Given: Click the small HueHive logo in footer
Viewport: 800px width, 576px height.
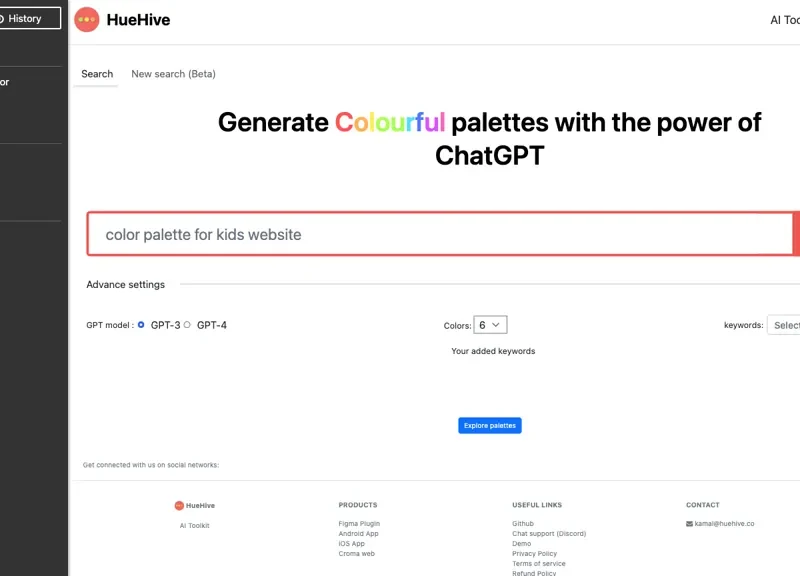Looking at the screenshot, I should (179, 505).
